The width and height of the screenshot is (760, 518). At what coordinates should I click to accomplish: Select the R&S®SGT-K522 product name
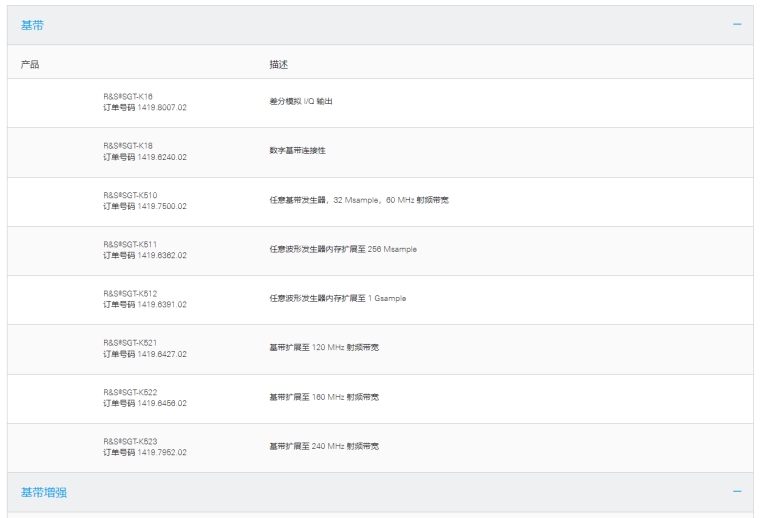[130, 391]
